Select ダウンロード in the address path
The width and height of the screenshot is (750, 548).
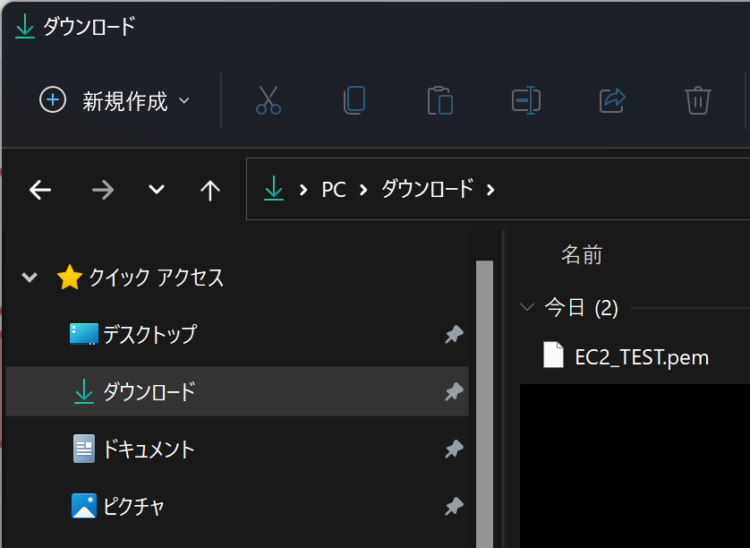coord(427,189)
